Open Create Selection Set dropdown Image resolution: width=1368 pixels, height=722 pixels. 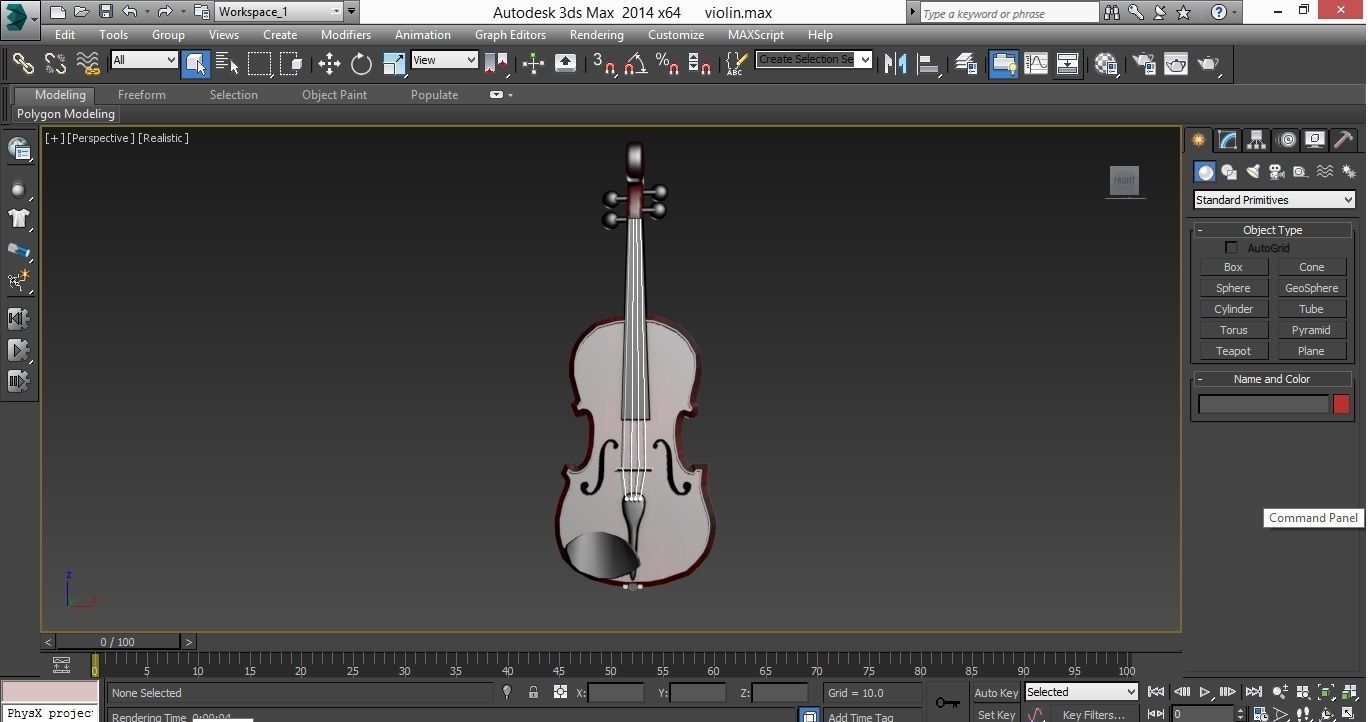(814, 59)
